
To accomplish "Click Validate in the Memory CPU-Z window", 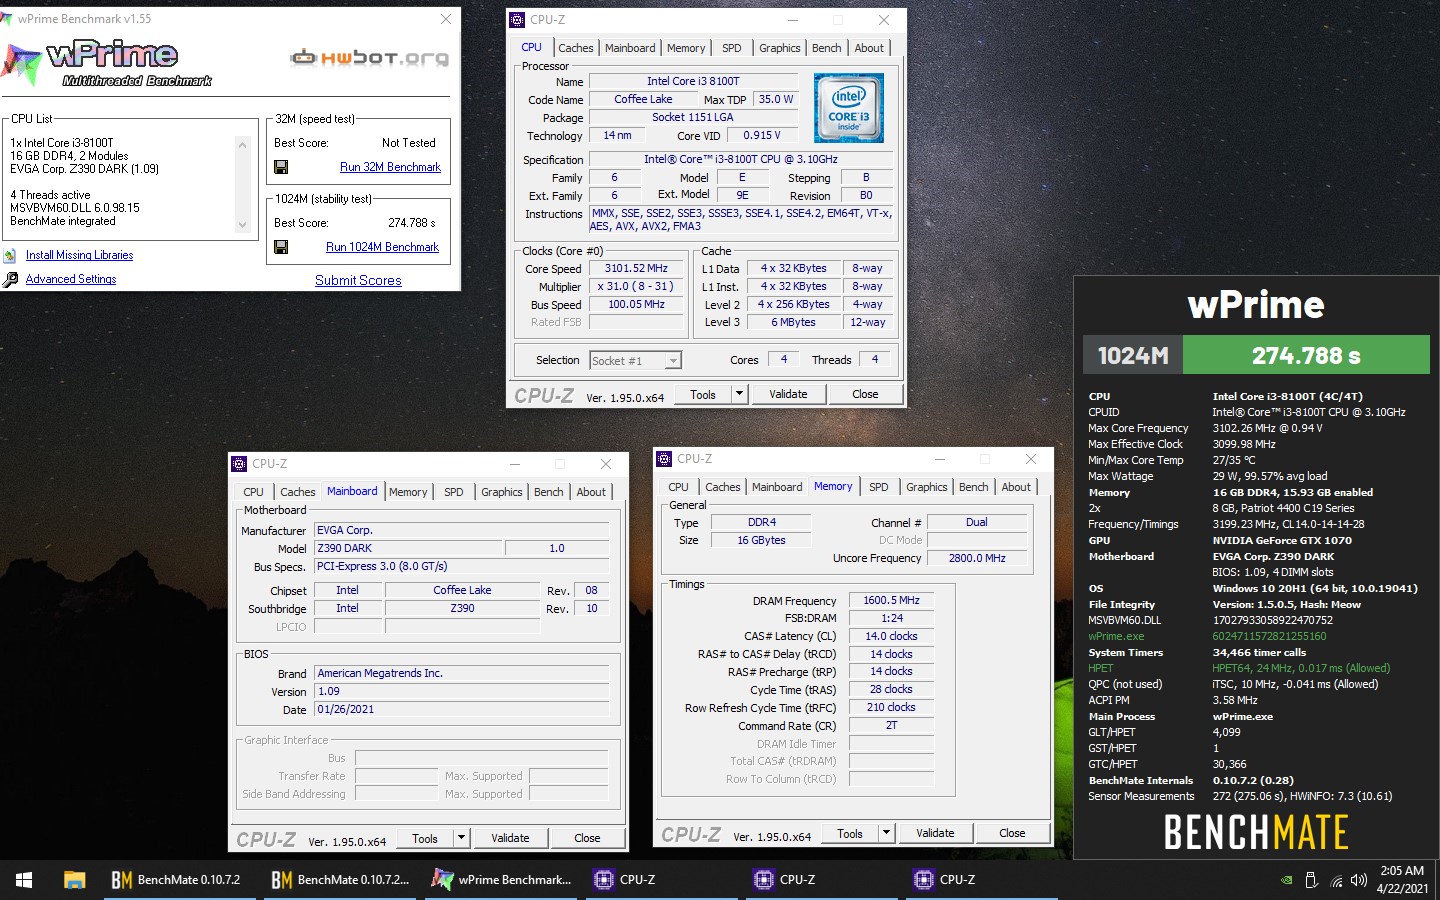I will [935, 833].
